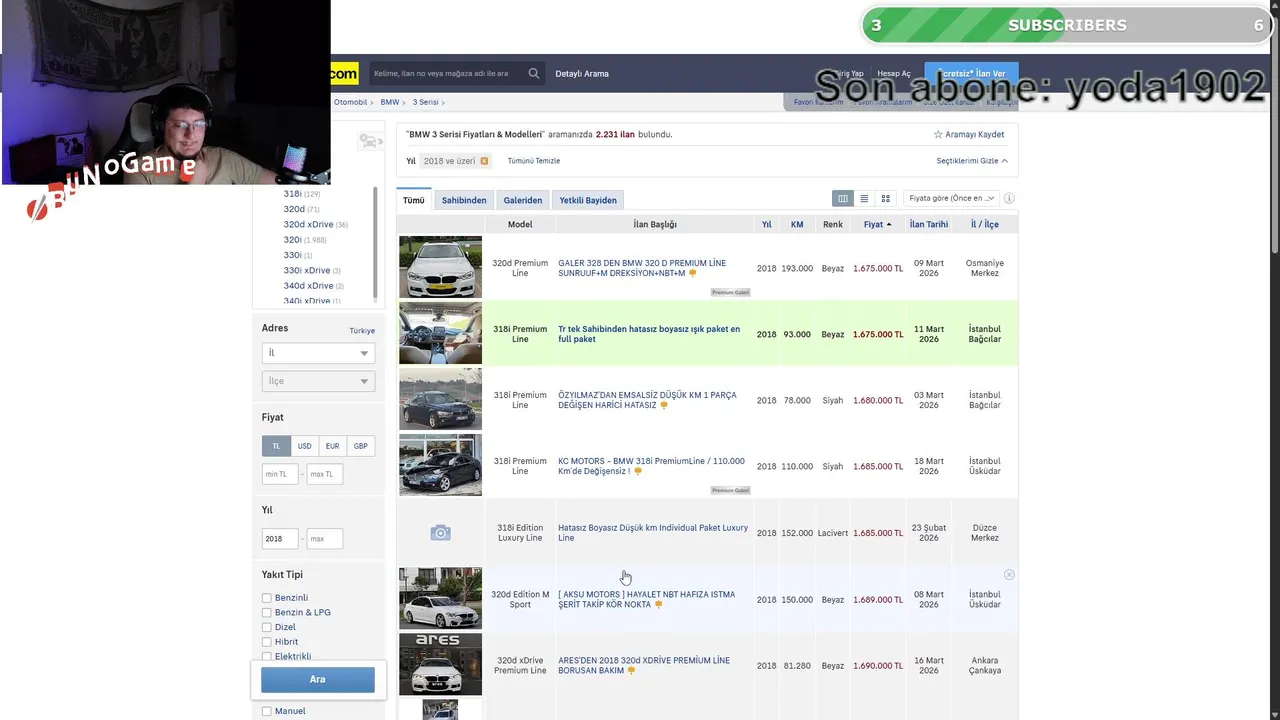Select EUR currency button
Image resolution: width=1280 pixels, height=720 pixels.
pos(332,446)
